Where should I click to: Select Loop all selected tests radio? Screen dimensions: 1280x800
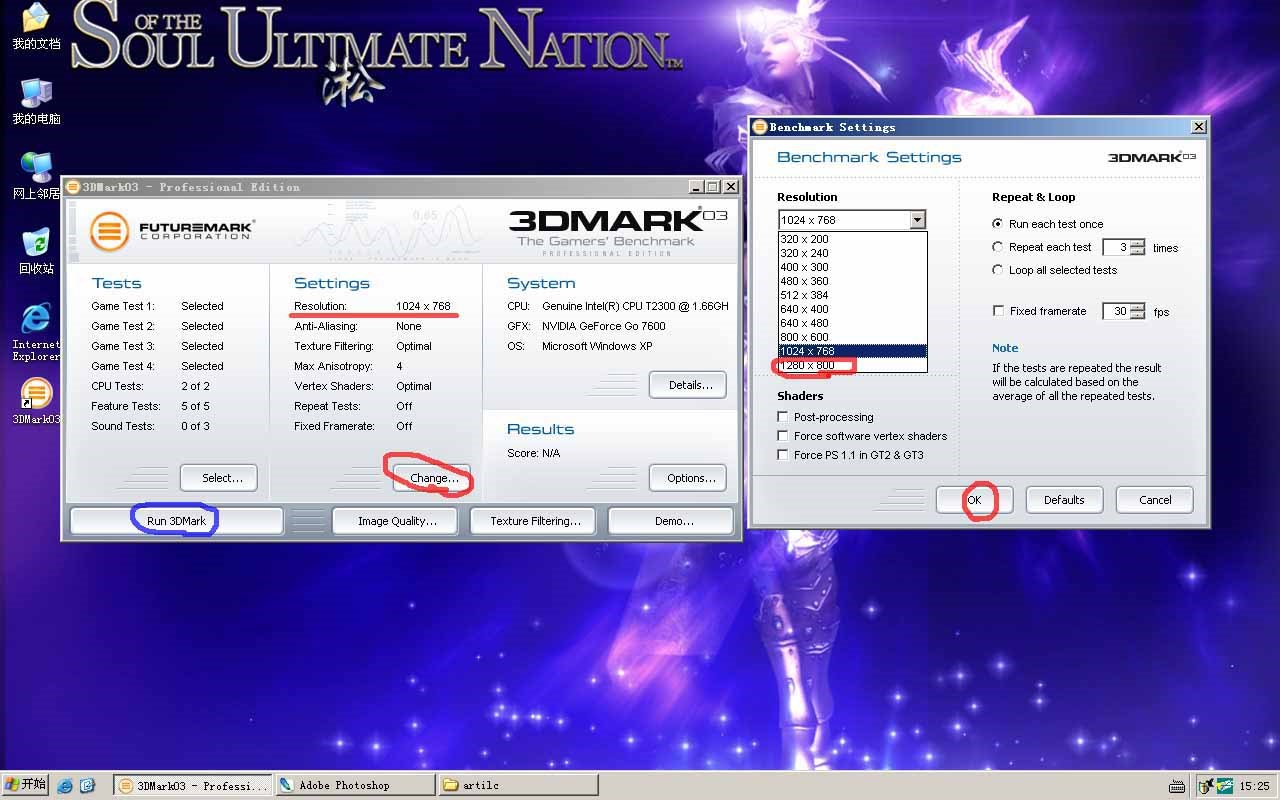(x=998, y=270)
